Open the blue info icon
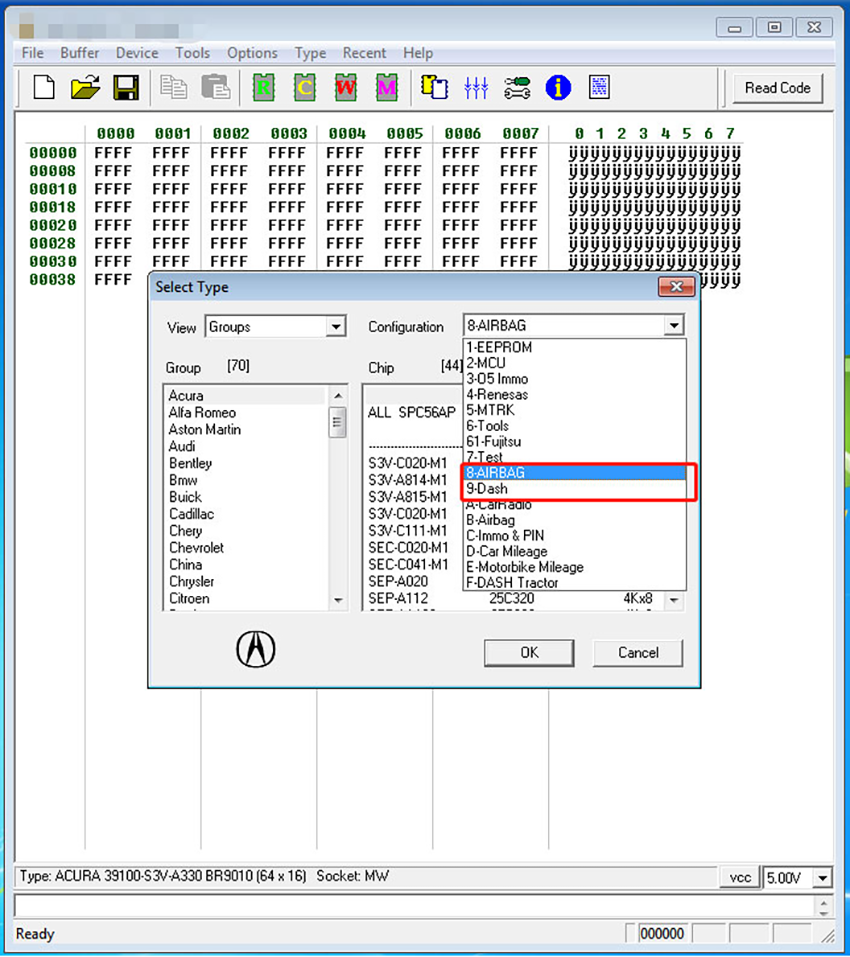Image resolution: width=850 pixels, height=957 pixels. pos(558,87)
